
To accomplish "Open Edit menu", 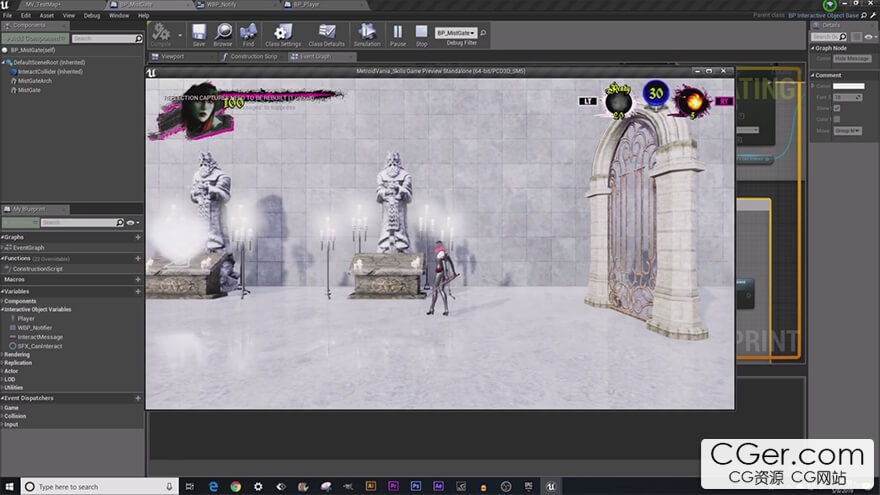I will [x=26, y=16].
